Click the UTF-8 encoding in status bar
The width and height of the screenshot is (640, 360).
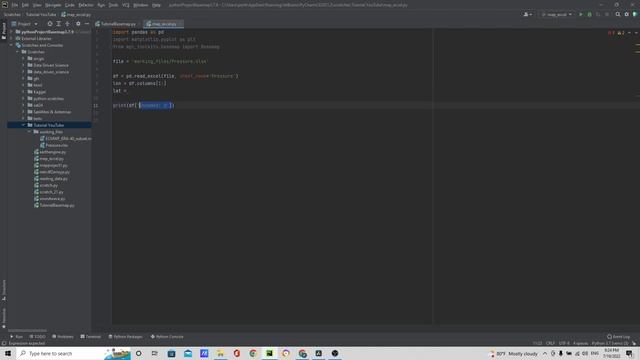pyautogui.click(x=564, y=343)
